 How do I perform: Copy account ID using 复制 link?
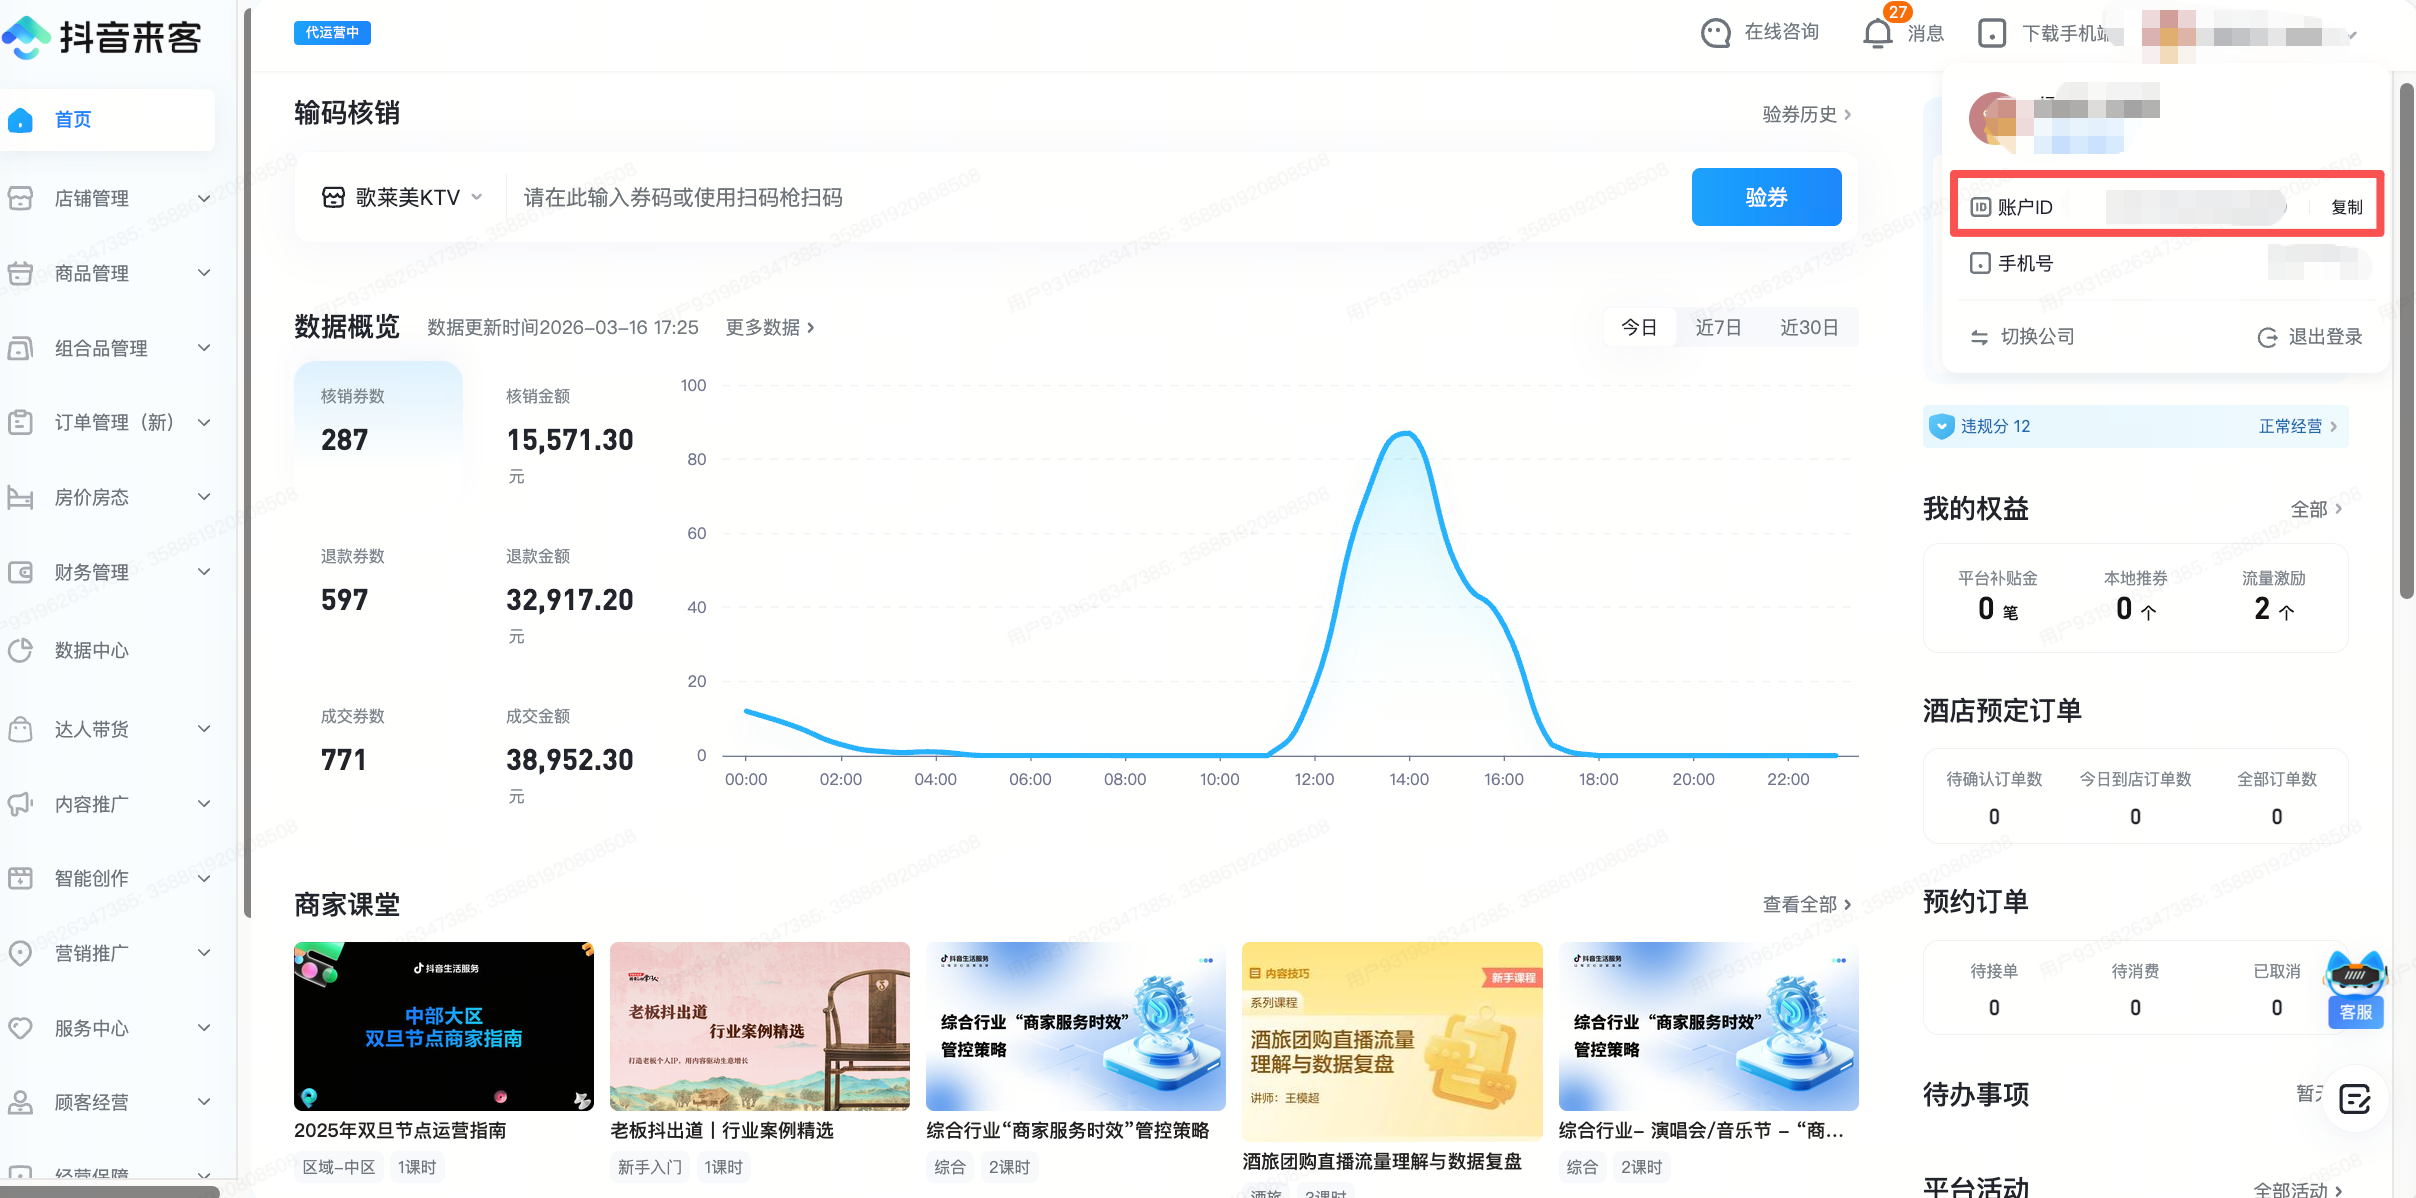(2346, 206)
